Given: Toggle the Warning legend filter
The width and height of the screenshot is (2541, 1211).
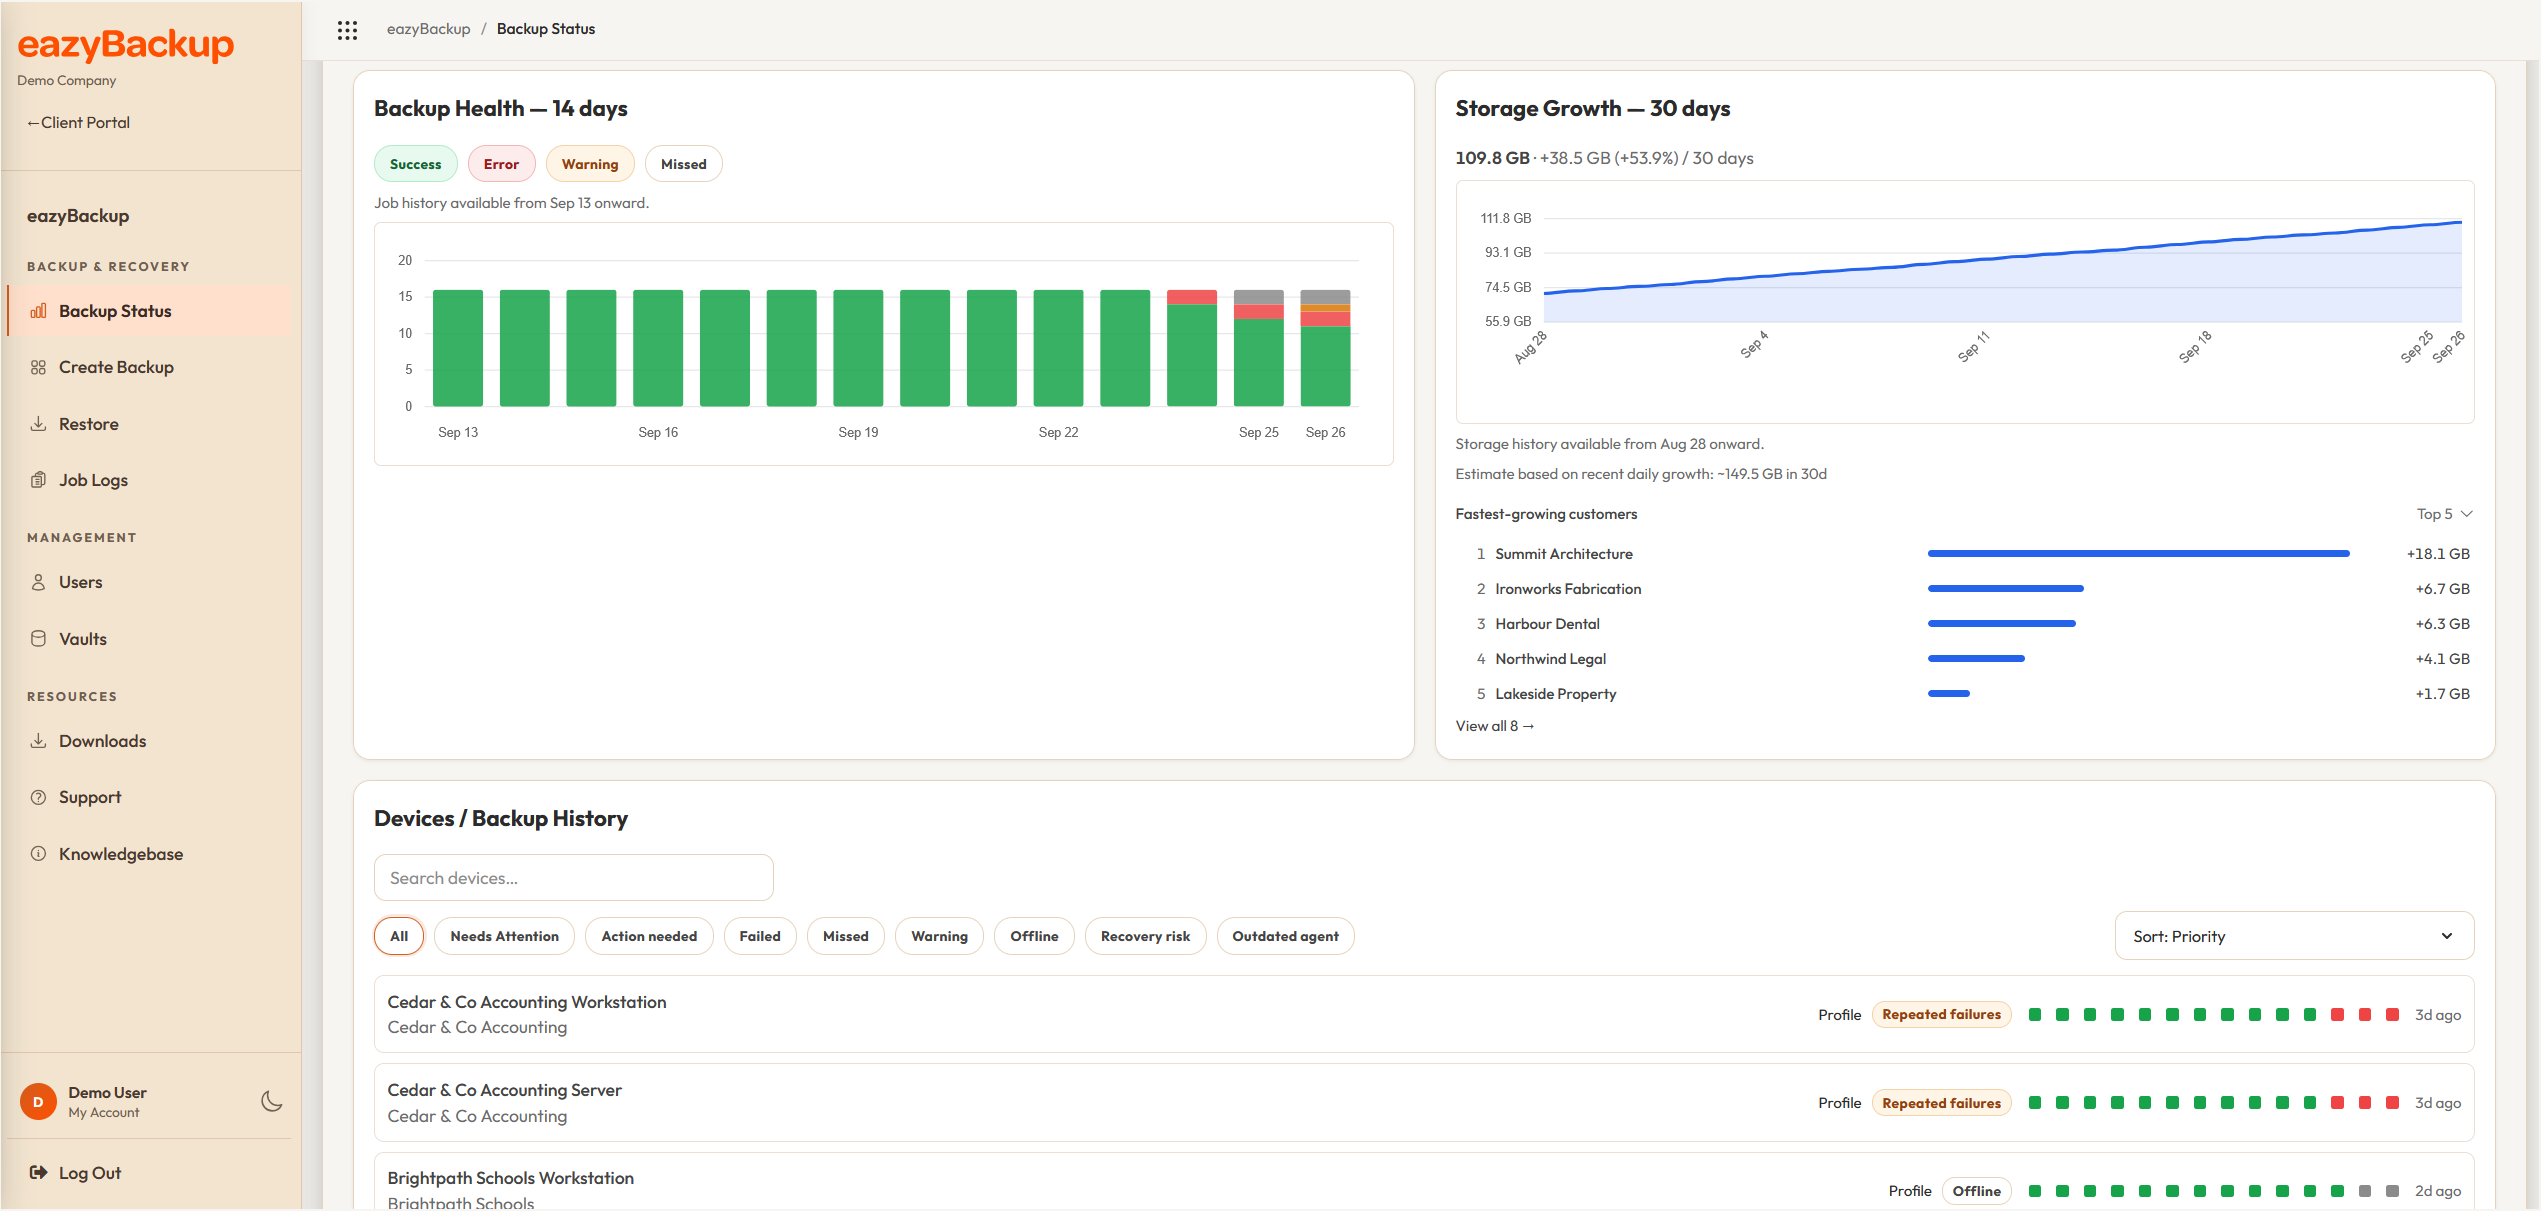Looking at the screenshot, I should click(590, 164).
